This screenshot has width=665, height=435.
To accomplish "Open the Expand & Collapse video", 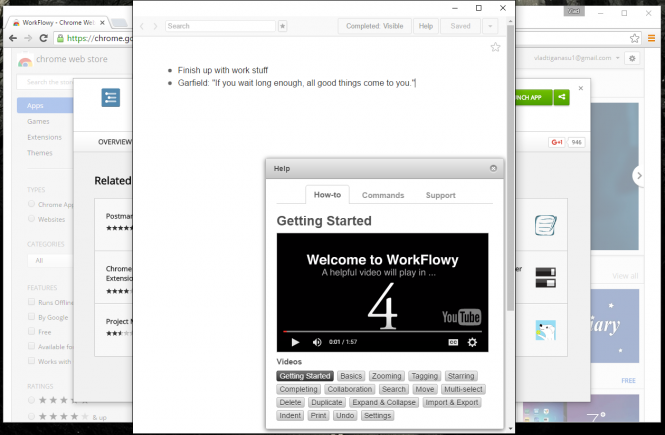I will click(x=384, y=402).
